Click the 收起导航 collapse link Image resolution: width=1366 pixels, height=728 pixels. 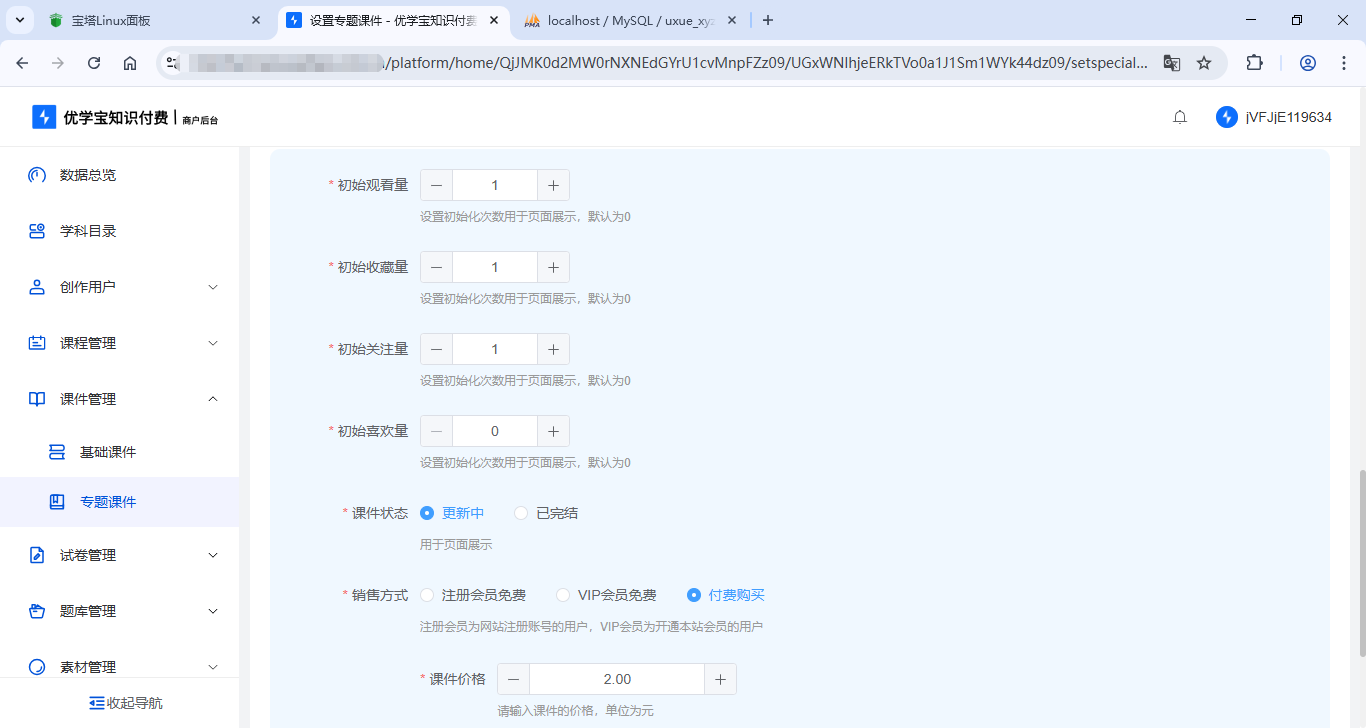(x=125, y=702)
